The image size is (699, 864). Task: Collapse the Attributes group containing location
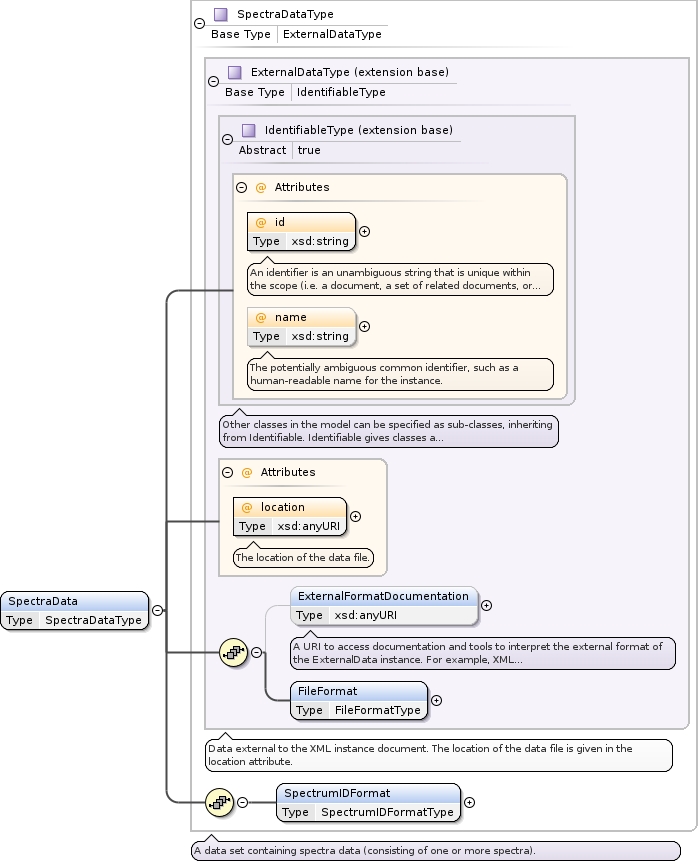pos(227,472)
